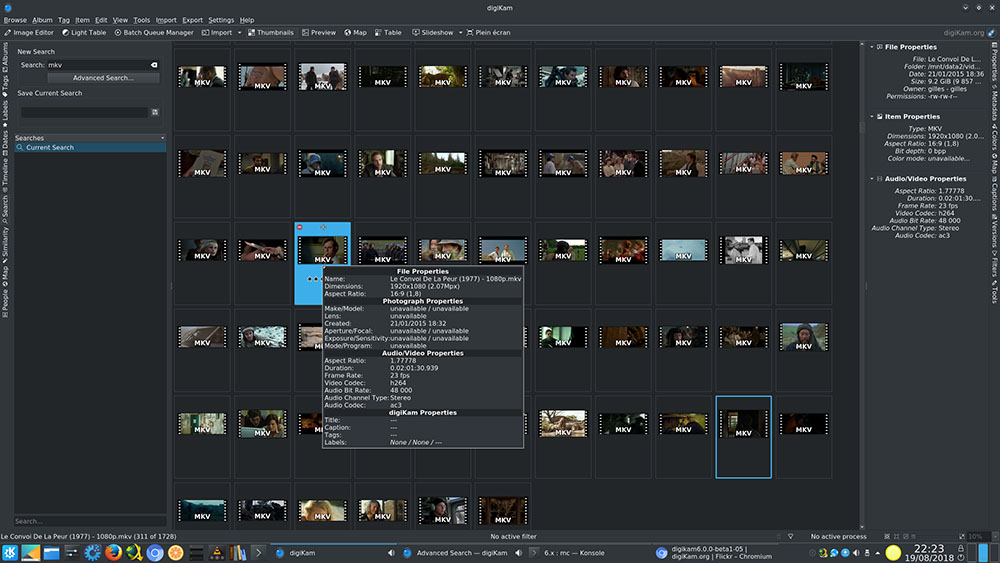Open the Import dropdown arrow
The width and height of the screenshot is (1000, 563).
pos(240,32)
